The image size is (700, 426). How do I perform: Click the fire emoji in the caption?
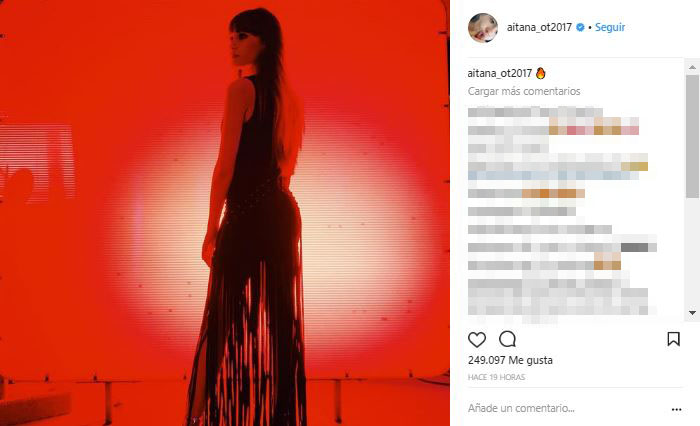[541, 73]
